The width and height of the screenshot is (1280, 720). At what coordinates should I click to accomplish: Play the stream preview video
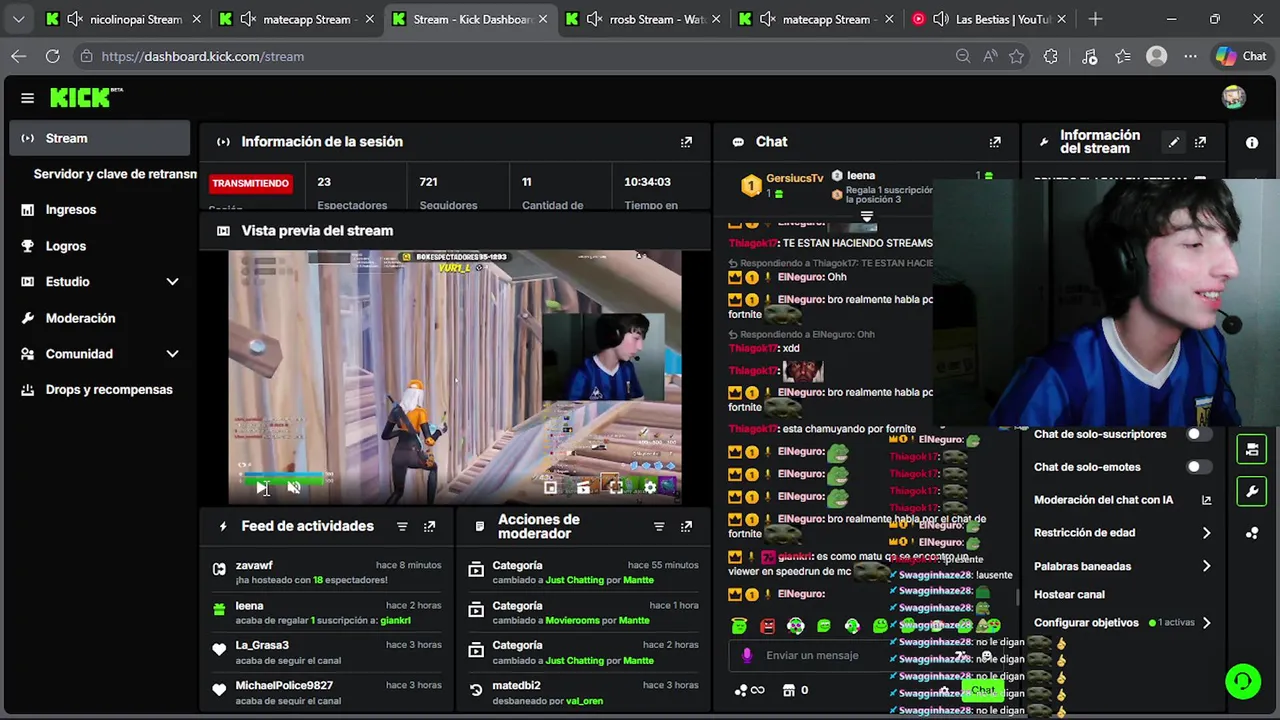pos(262,487)
